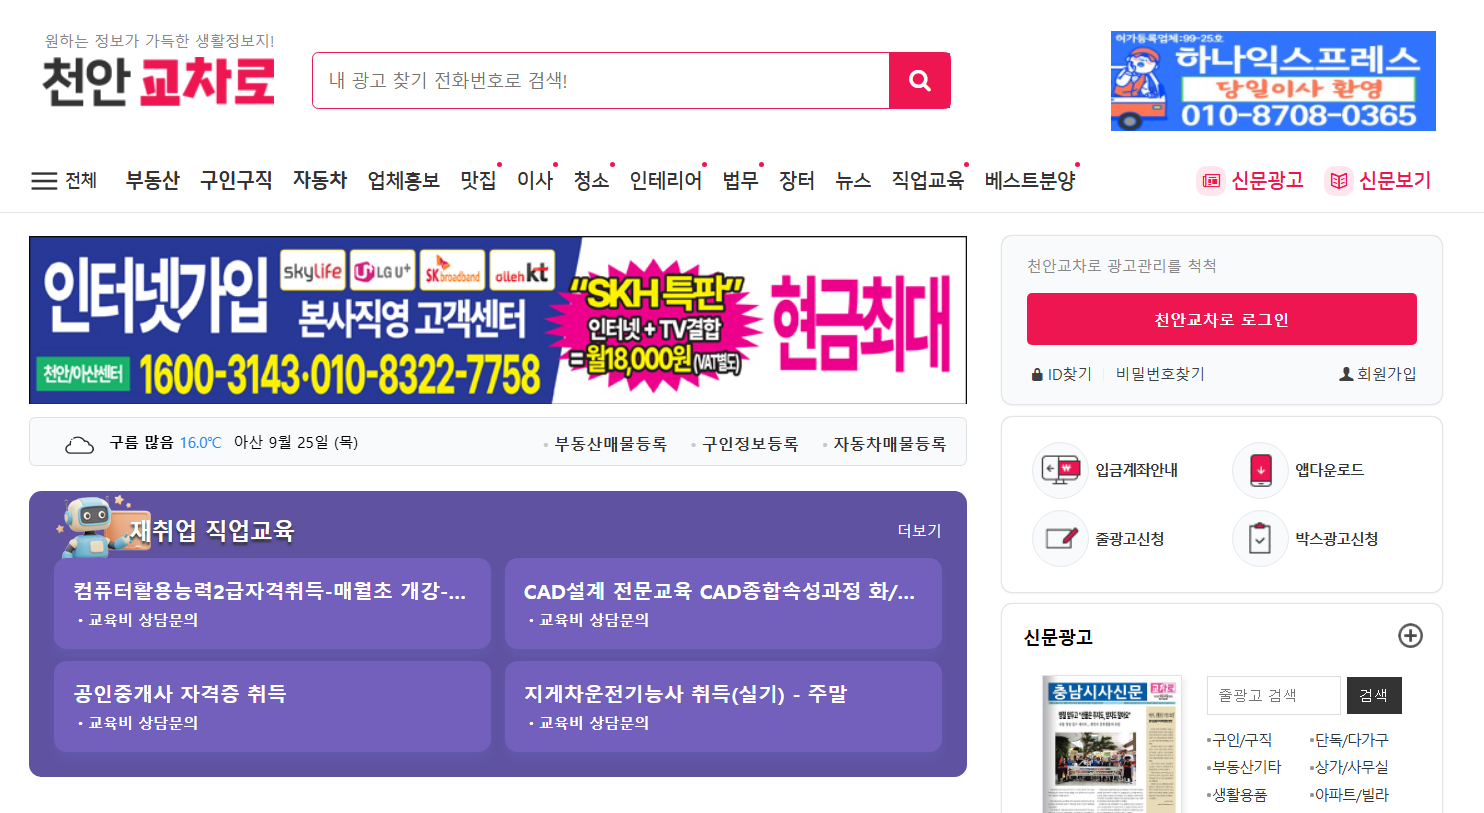This screenshot has width=1484, height=813.
Task: Open the 전체 hamburger menu icon
Action: (x=44, y=181)
